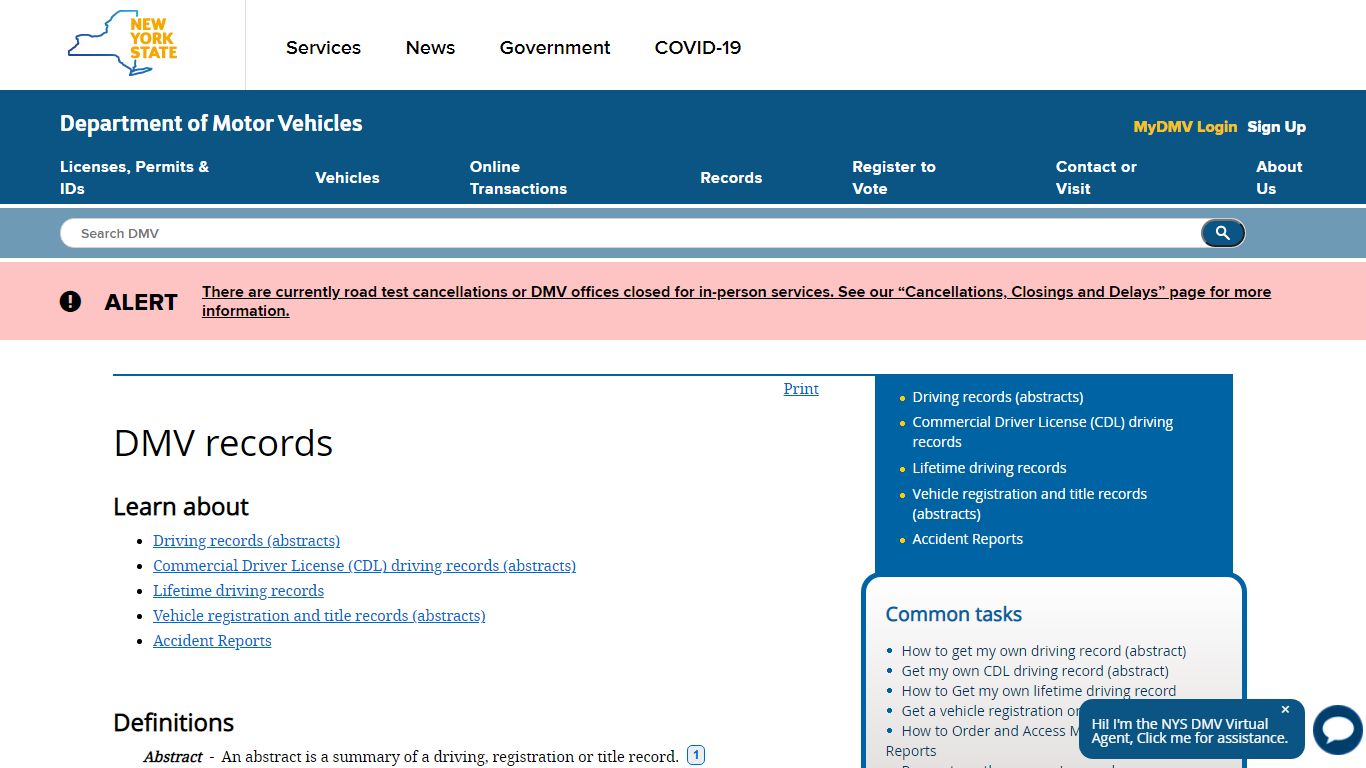Click the Learn about heading
The width and height of the screenshot is (1366, 768).
(181, 507)
